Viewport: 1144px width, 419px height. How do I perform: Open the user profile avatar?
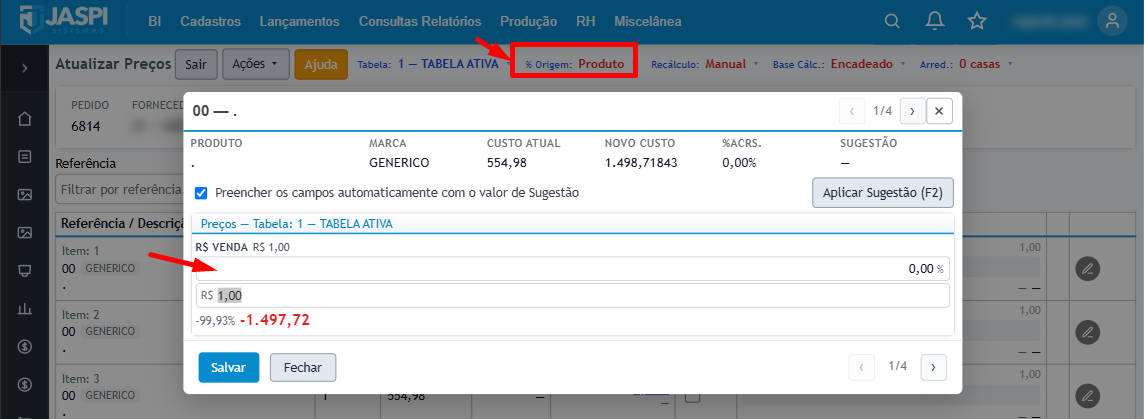coord(1112,21)
